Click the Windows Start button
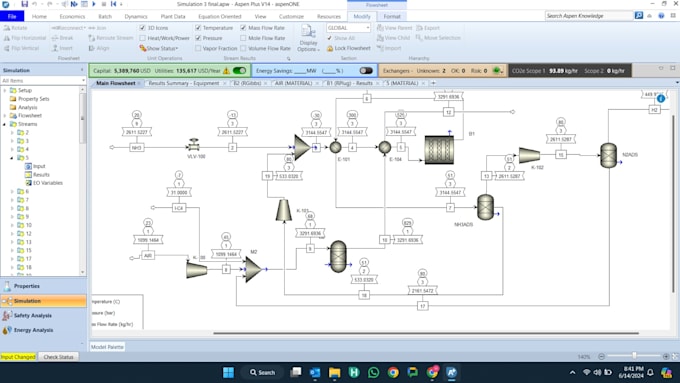The image size is (680, 383). (x=228, y=372)
